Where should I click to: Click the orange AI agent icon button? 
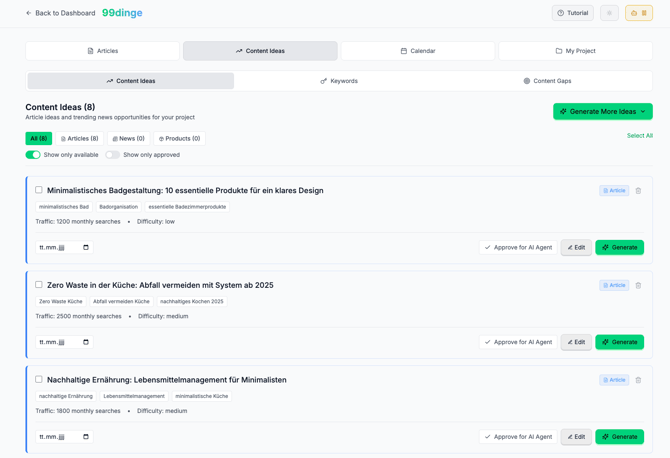(638, 13)
